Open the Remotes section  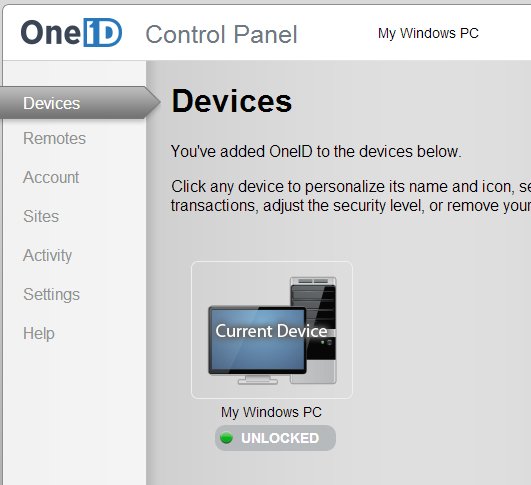[55, 138]
